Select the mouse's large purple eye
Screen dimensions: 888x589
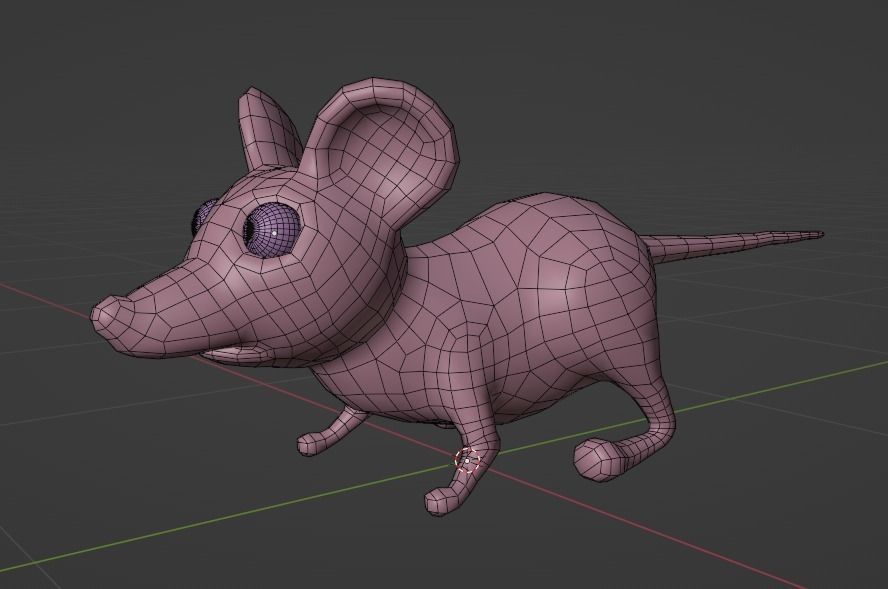[271, 231]
